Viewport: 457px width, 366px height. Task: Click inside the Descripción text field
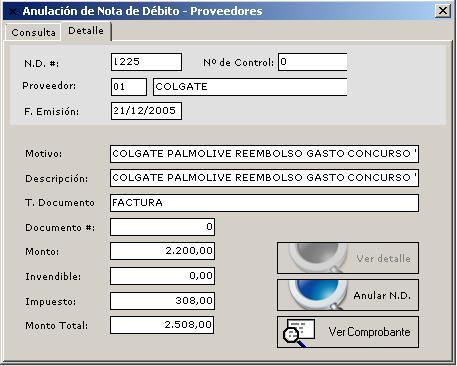coord(264,178)
